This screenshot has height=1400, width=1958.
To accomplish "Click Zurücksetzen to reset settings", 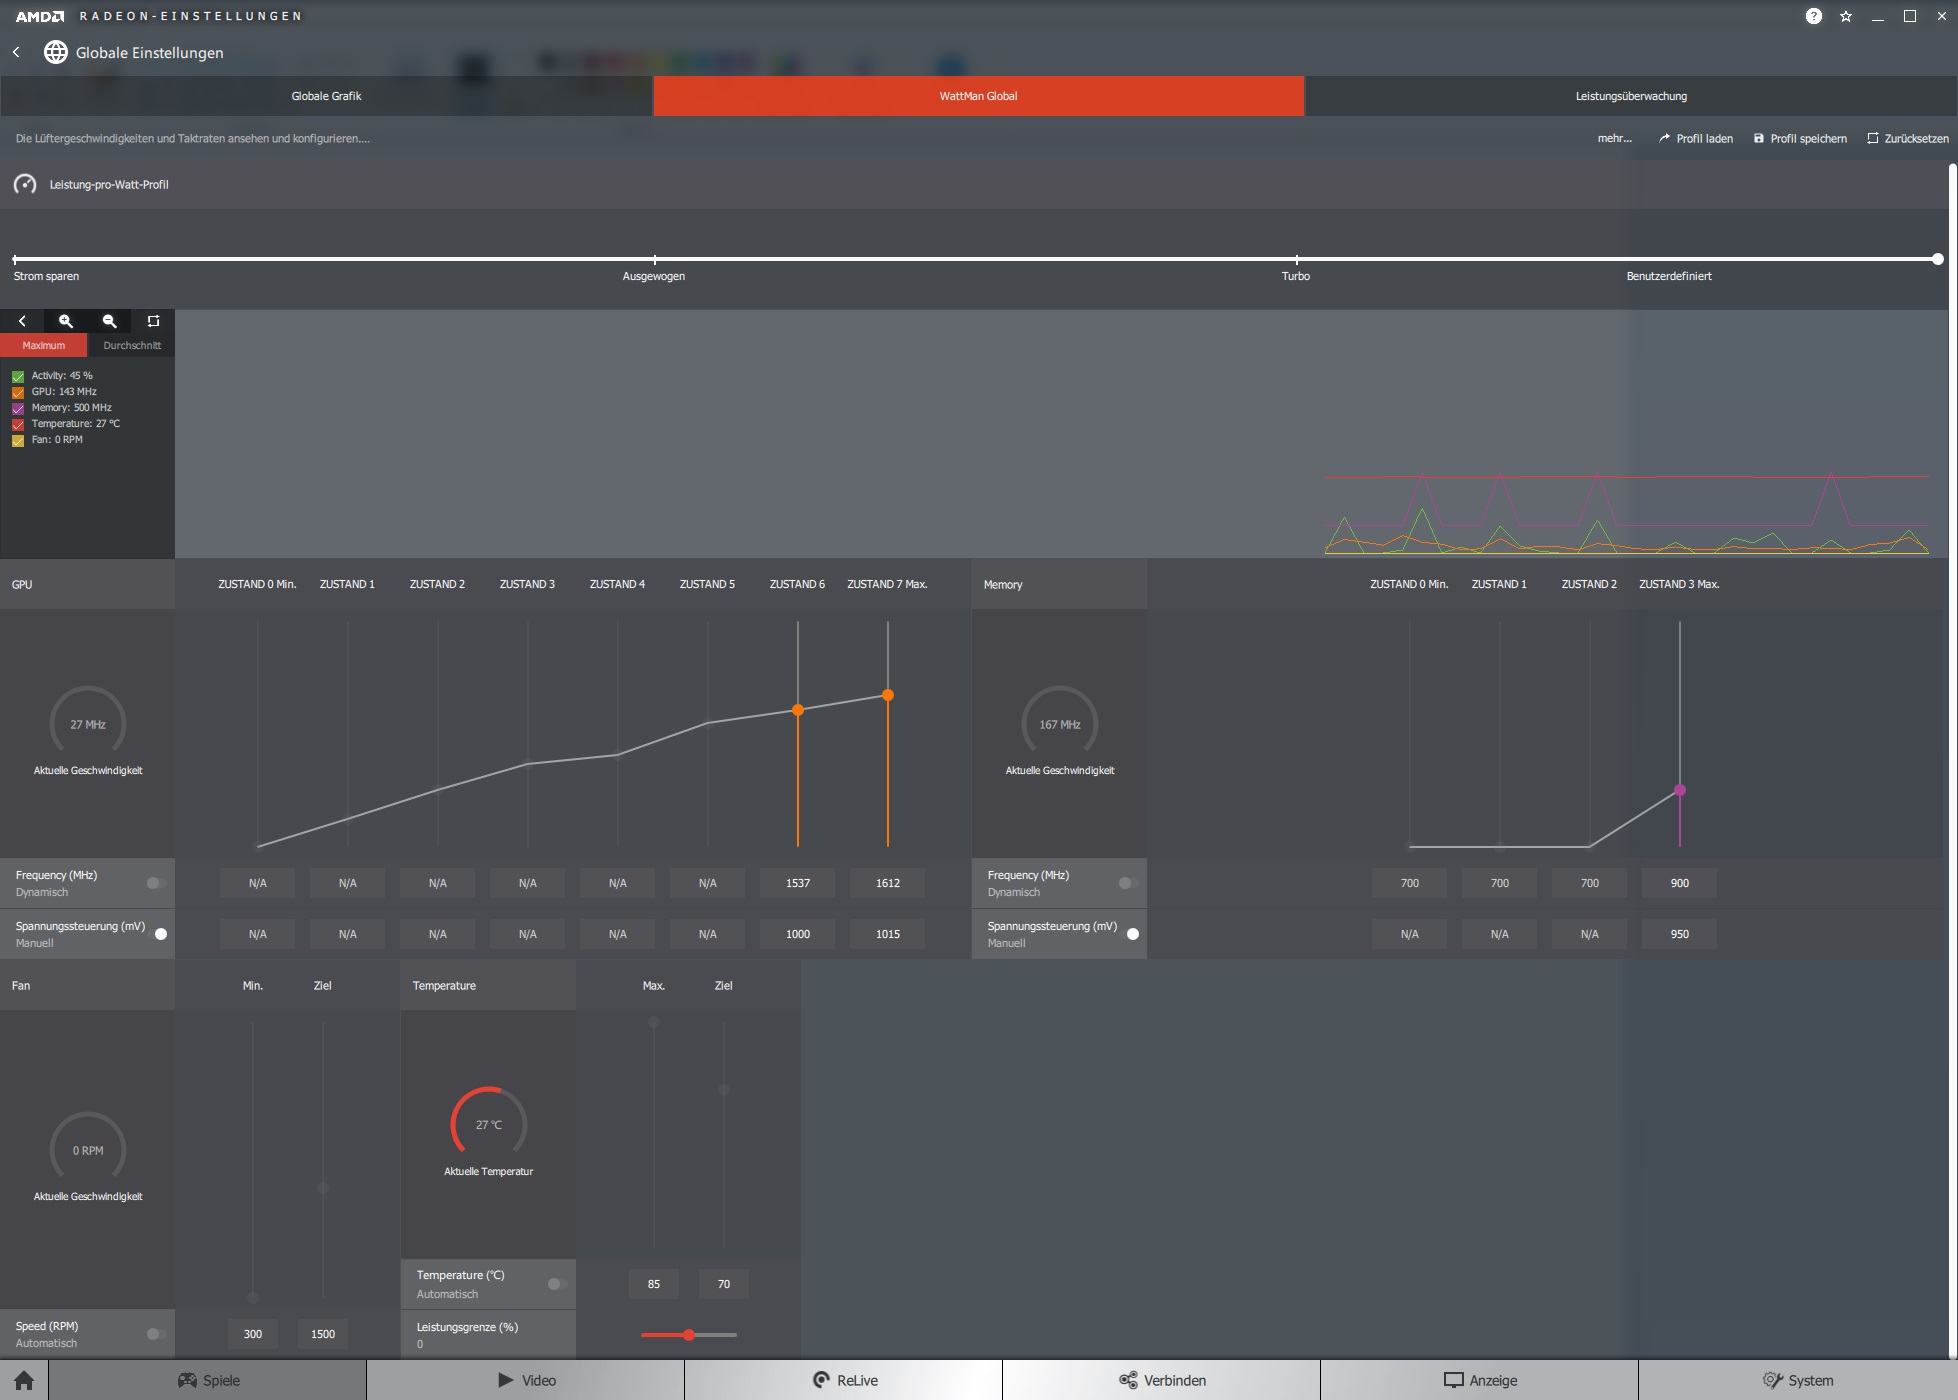I will 1908,138.
